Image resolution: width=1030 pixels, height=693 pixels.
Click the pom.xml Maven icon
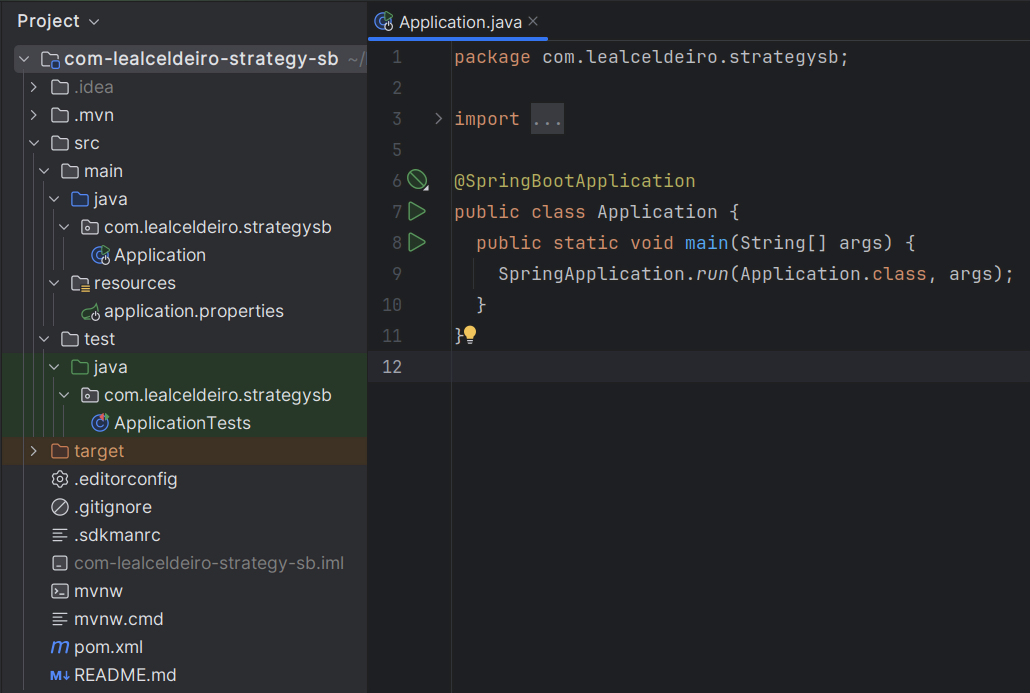click(x=60, y=647)
